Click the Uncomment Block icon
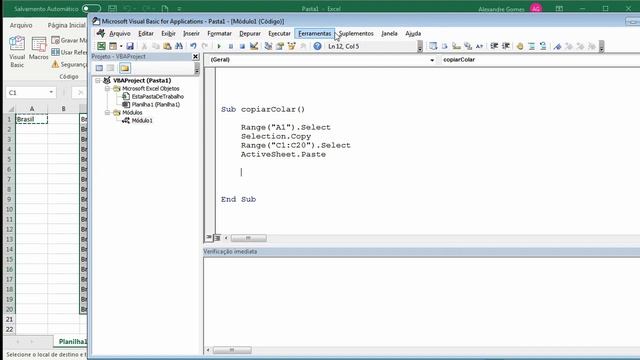Viewport: 640px width, 360px height. point(543,46)
